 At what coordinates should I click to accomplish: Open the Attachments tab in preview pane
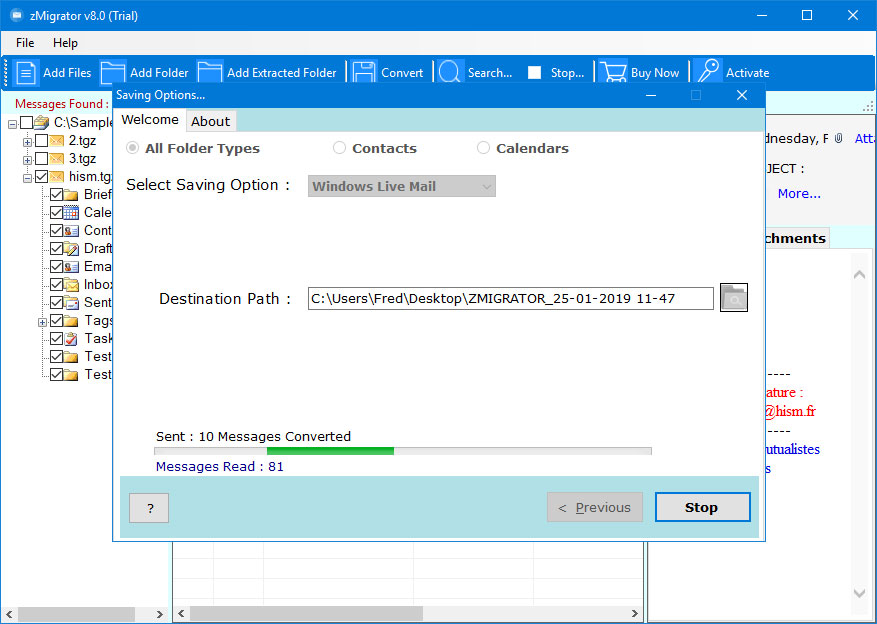click(x=795, y=238)
